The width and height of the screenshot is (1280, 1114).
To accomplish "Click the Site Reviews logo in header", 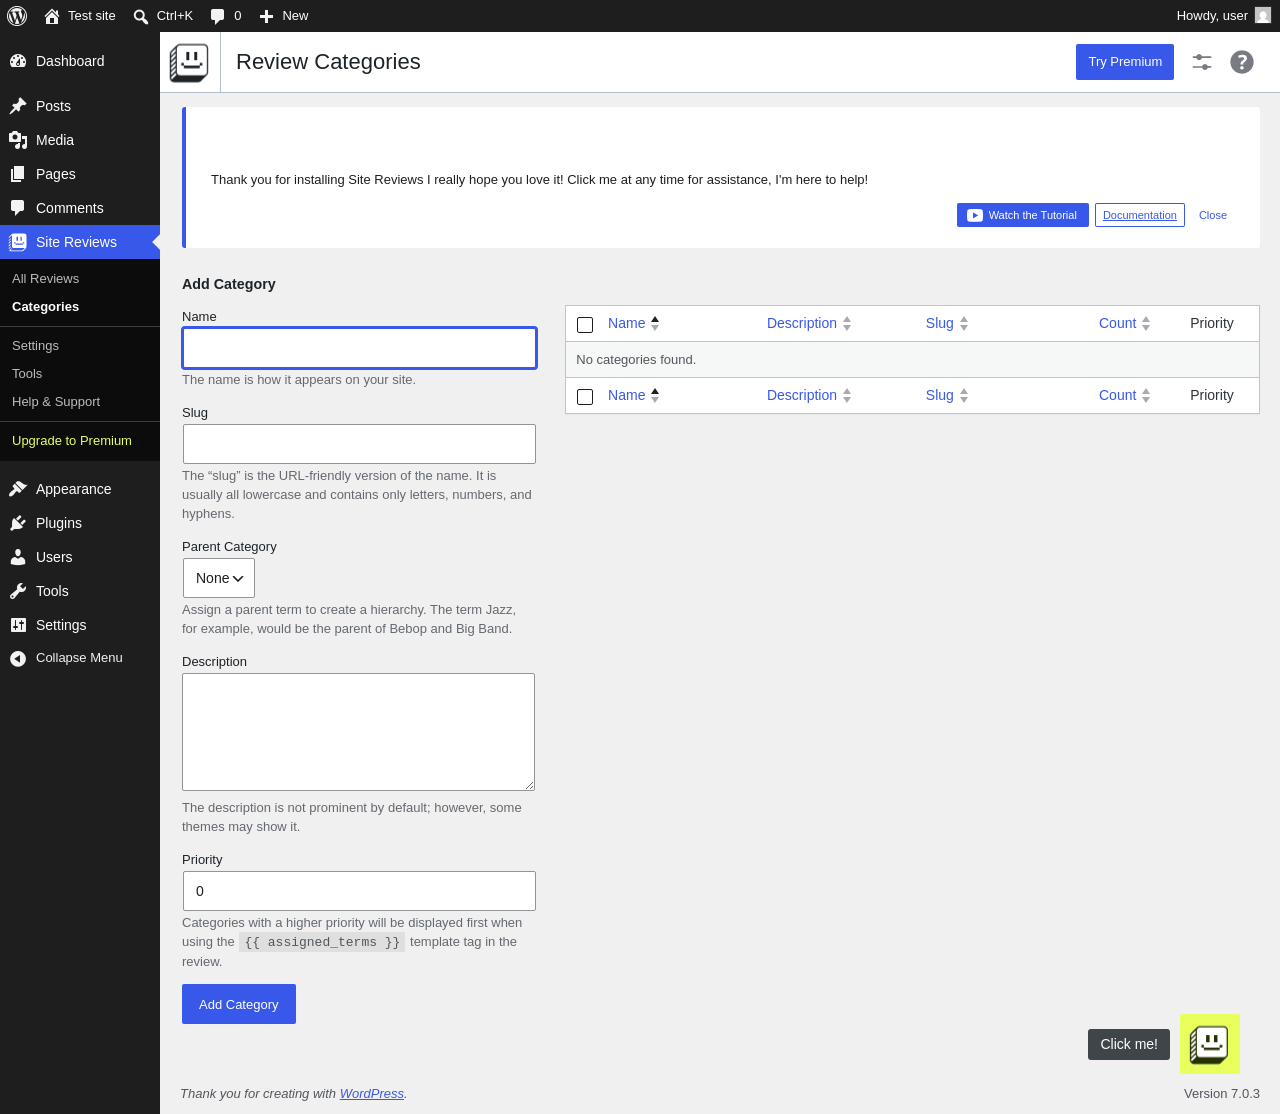I will click(189, 62).
